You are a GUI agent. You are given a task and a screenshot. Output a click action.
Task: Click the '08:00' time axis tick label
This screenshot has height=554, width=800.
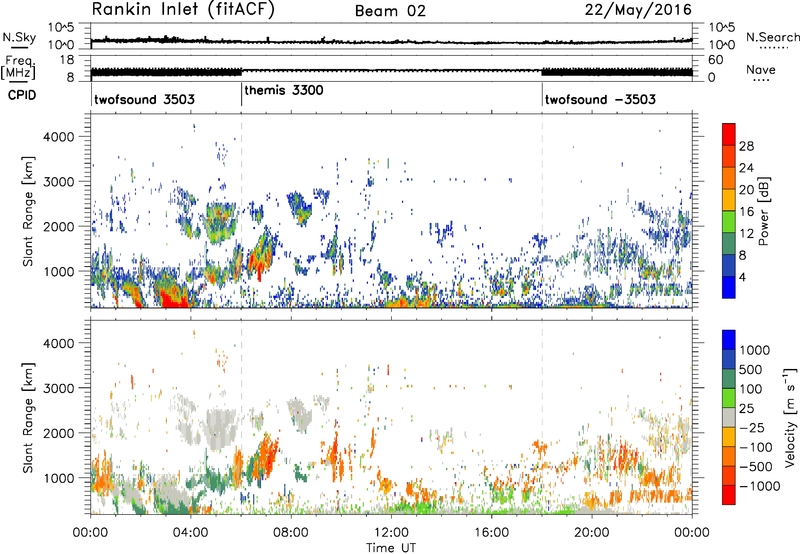[x=291, y=533]
